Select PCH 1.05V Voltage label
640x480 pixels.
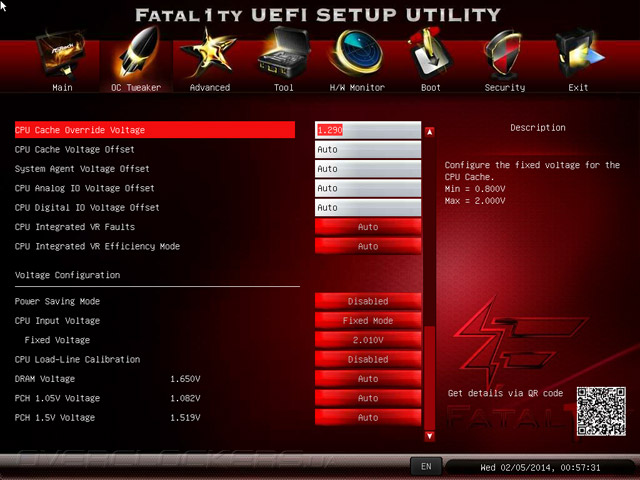tap(57, 398)
